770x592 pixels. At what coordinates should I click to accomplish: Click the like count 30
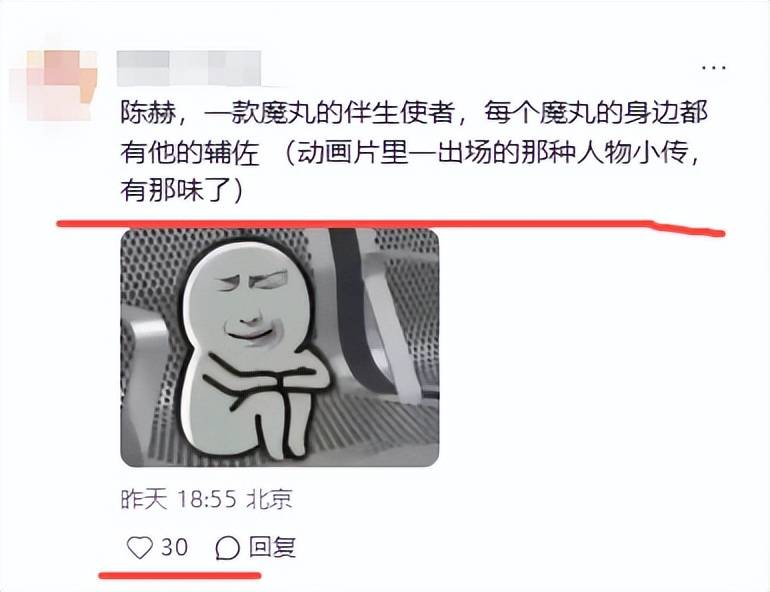point(175,547)
